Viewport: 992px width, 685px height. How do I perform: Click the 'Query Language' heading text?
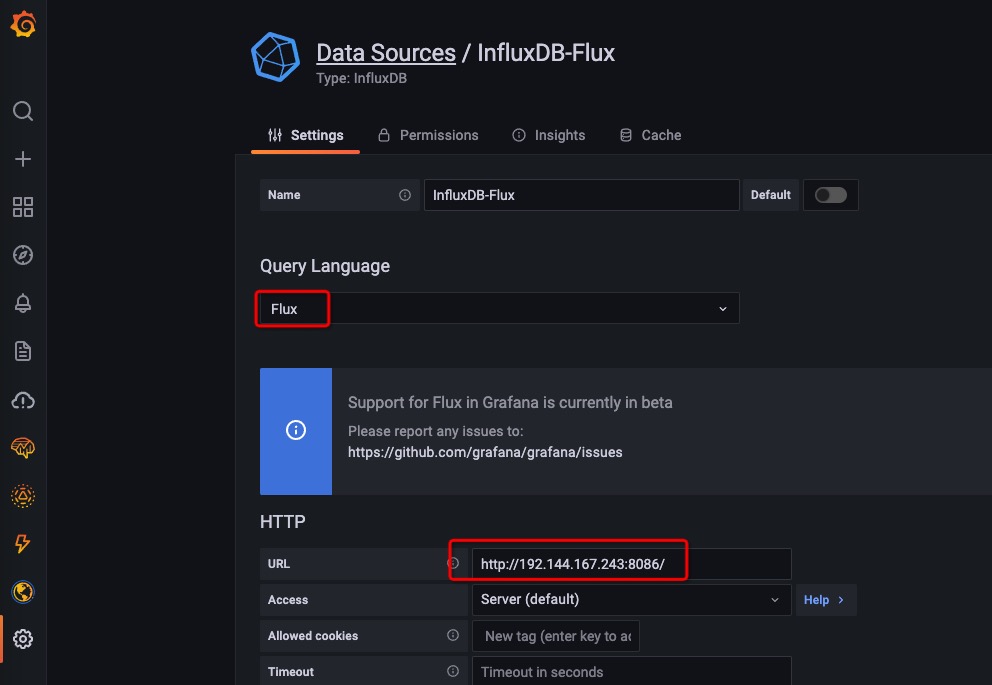point(325,266)
